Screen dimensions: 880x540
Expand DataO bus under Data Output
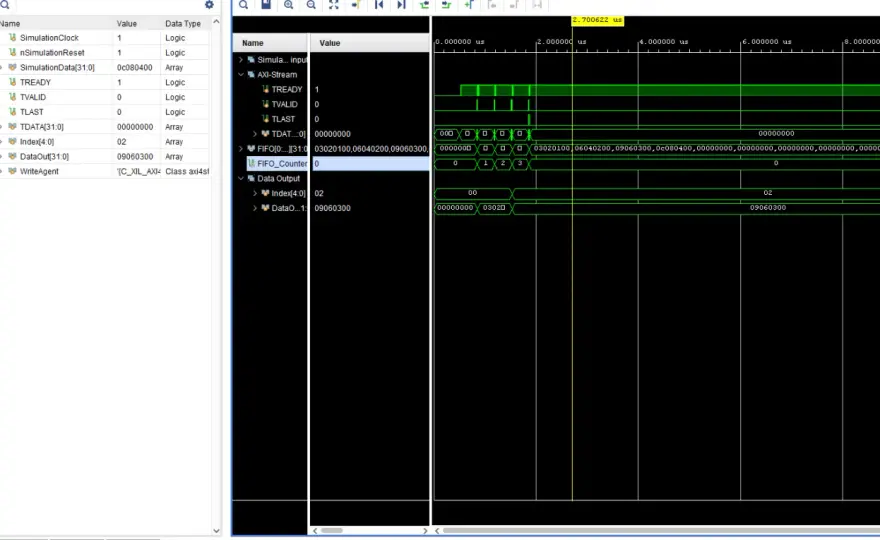(x=255, y=208)
